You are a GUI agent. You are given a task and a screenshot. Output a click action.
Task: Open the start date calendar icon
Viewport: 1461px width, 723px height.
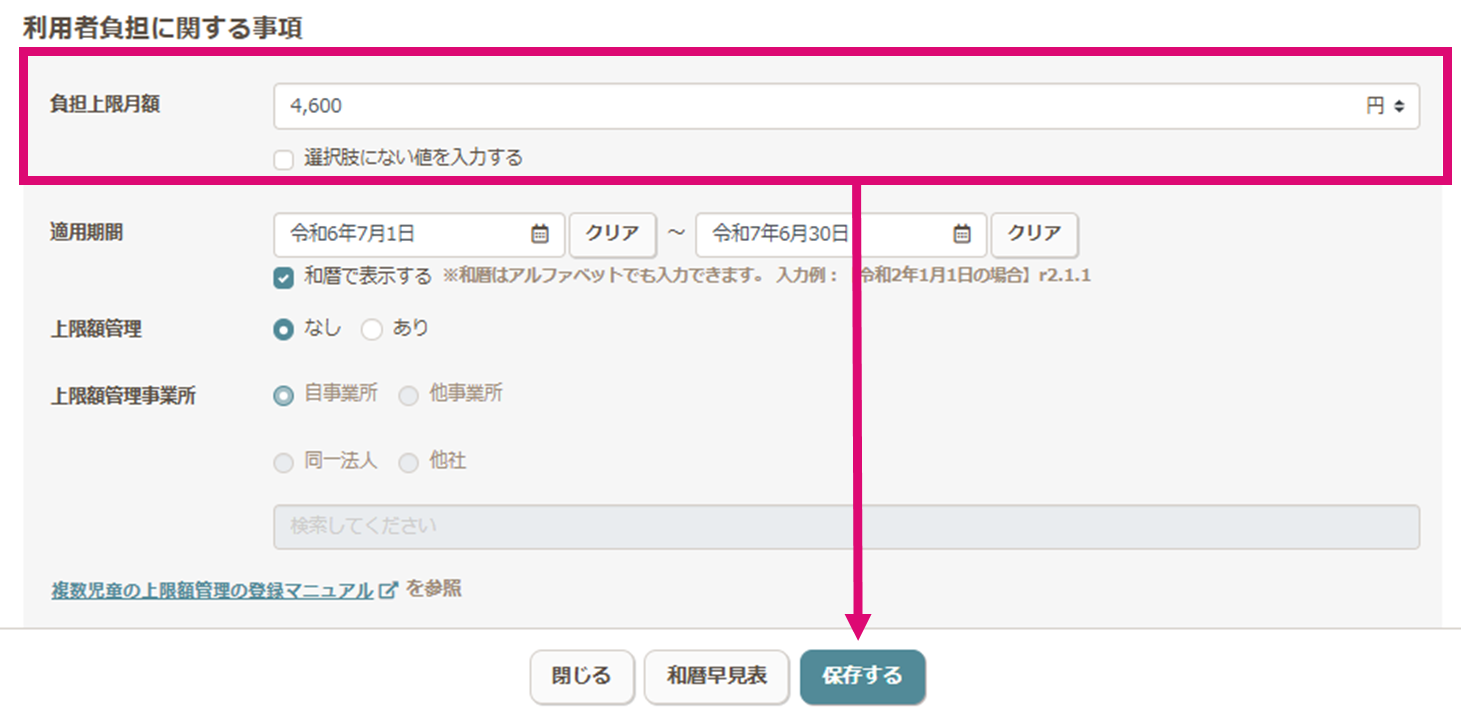click(540, 234)
